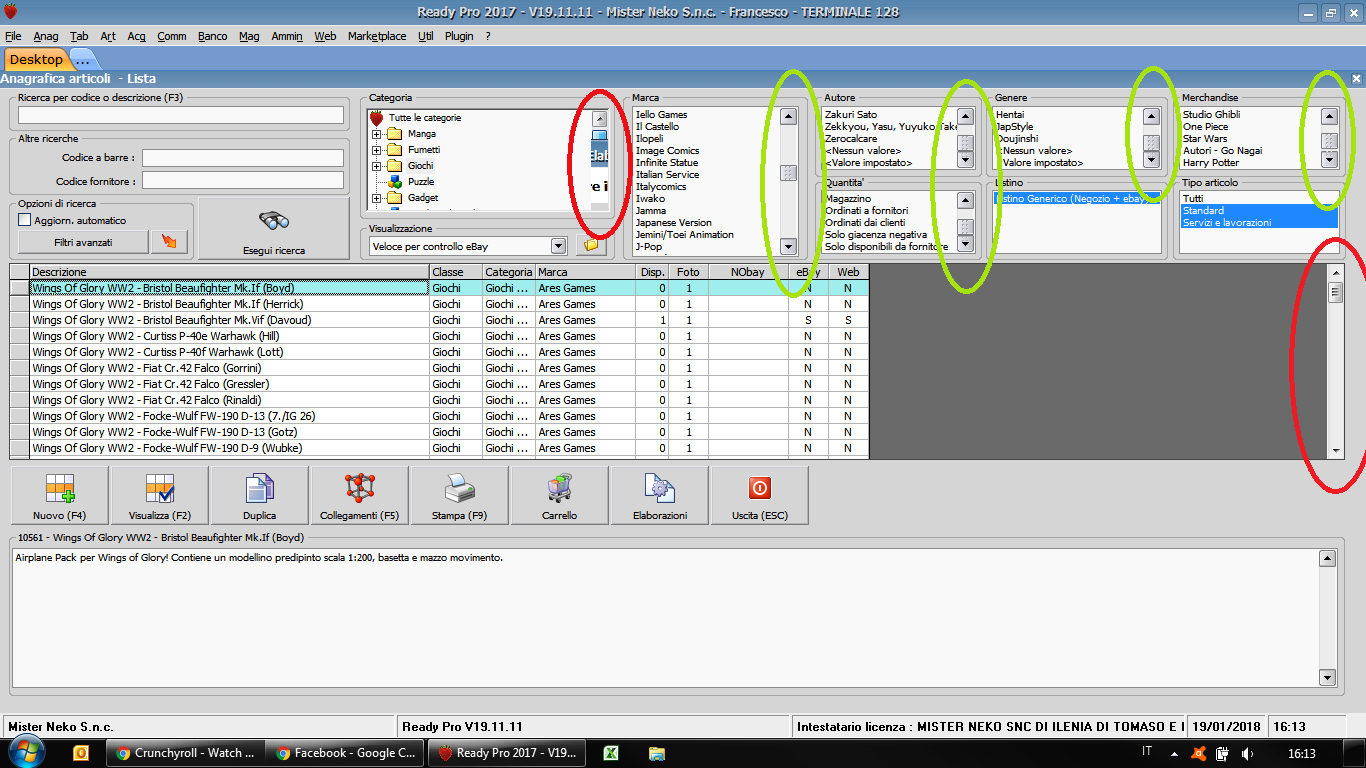The height and width of the screenshot is (768, 1366).
Task: Click the Foto column header
Action: pyautogui.click(x=688, y=272)
